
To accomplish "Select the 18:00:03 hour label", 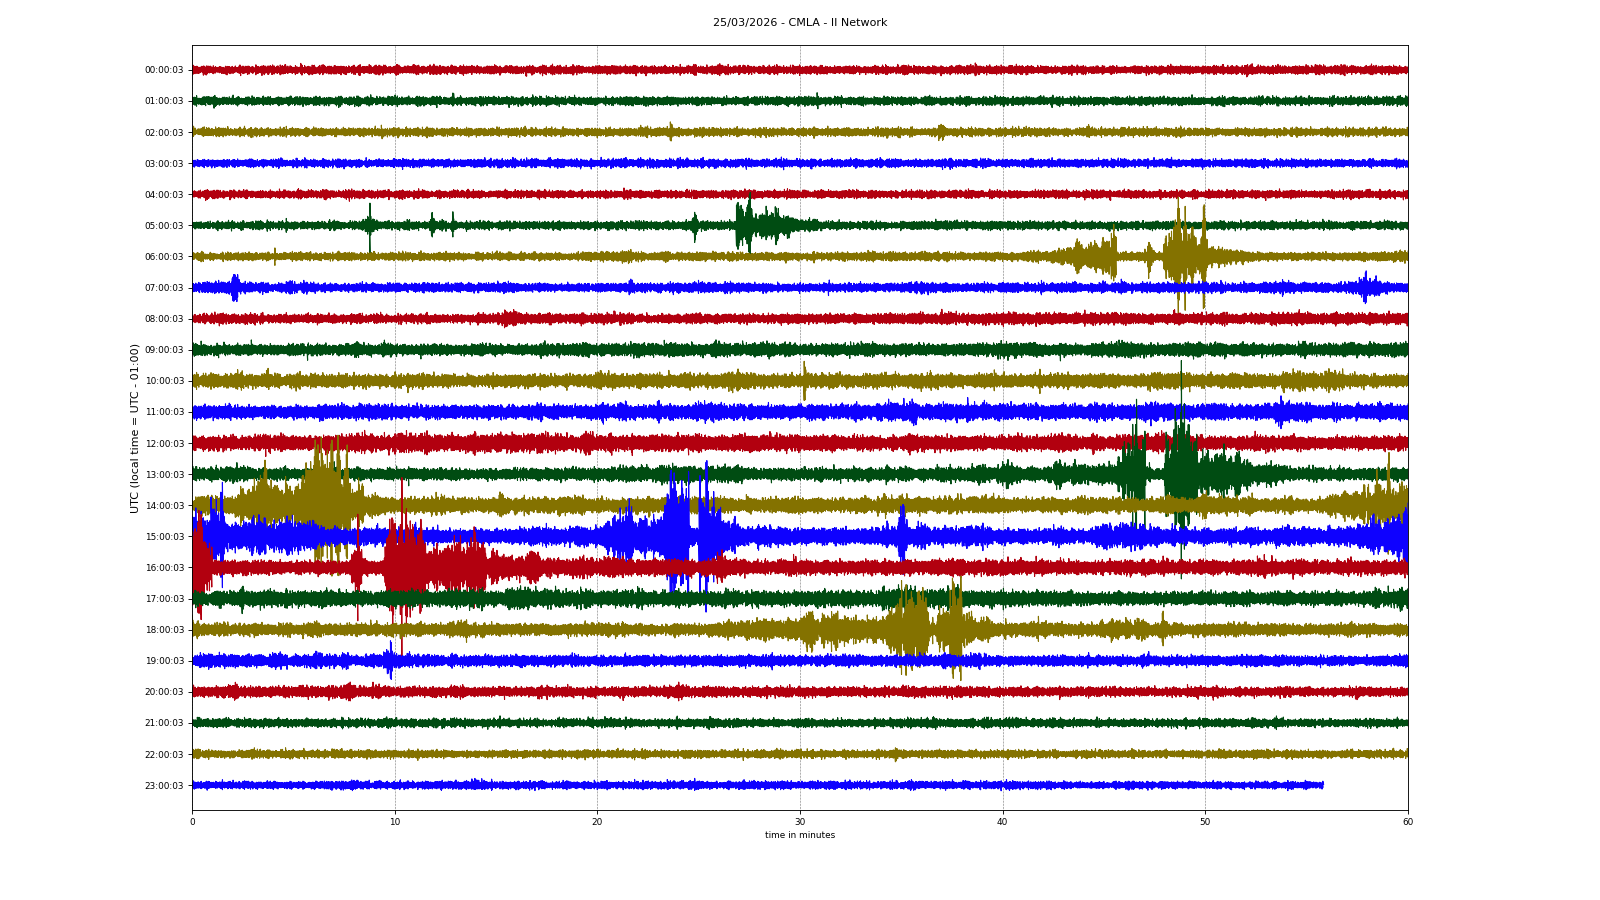I will point(164,630).
